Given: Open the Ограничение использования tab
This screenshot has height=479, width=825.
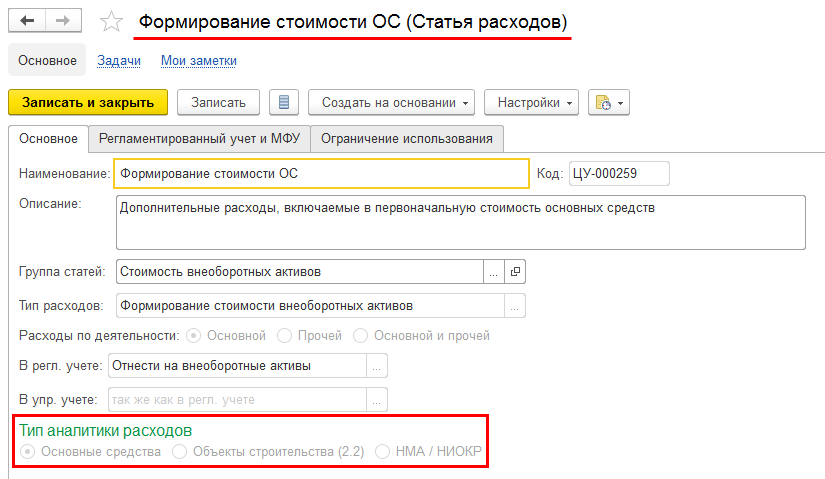Looking at the screenshot, I should tap(406, 139).
